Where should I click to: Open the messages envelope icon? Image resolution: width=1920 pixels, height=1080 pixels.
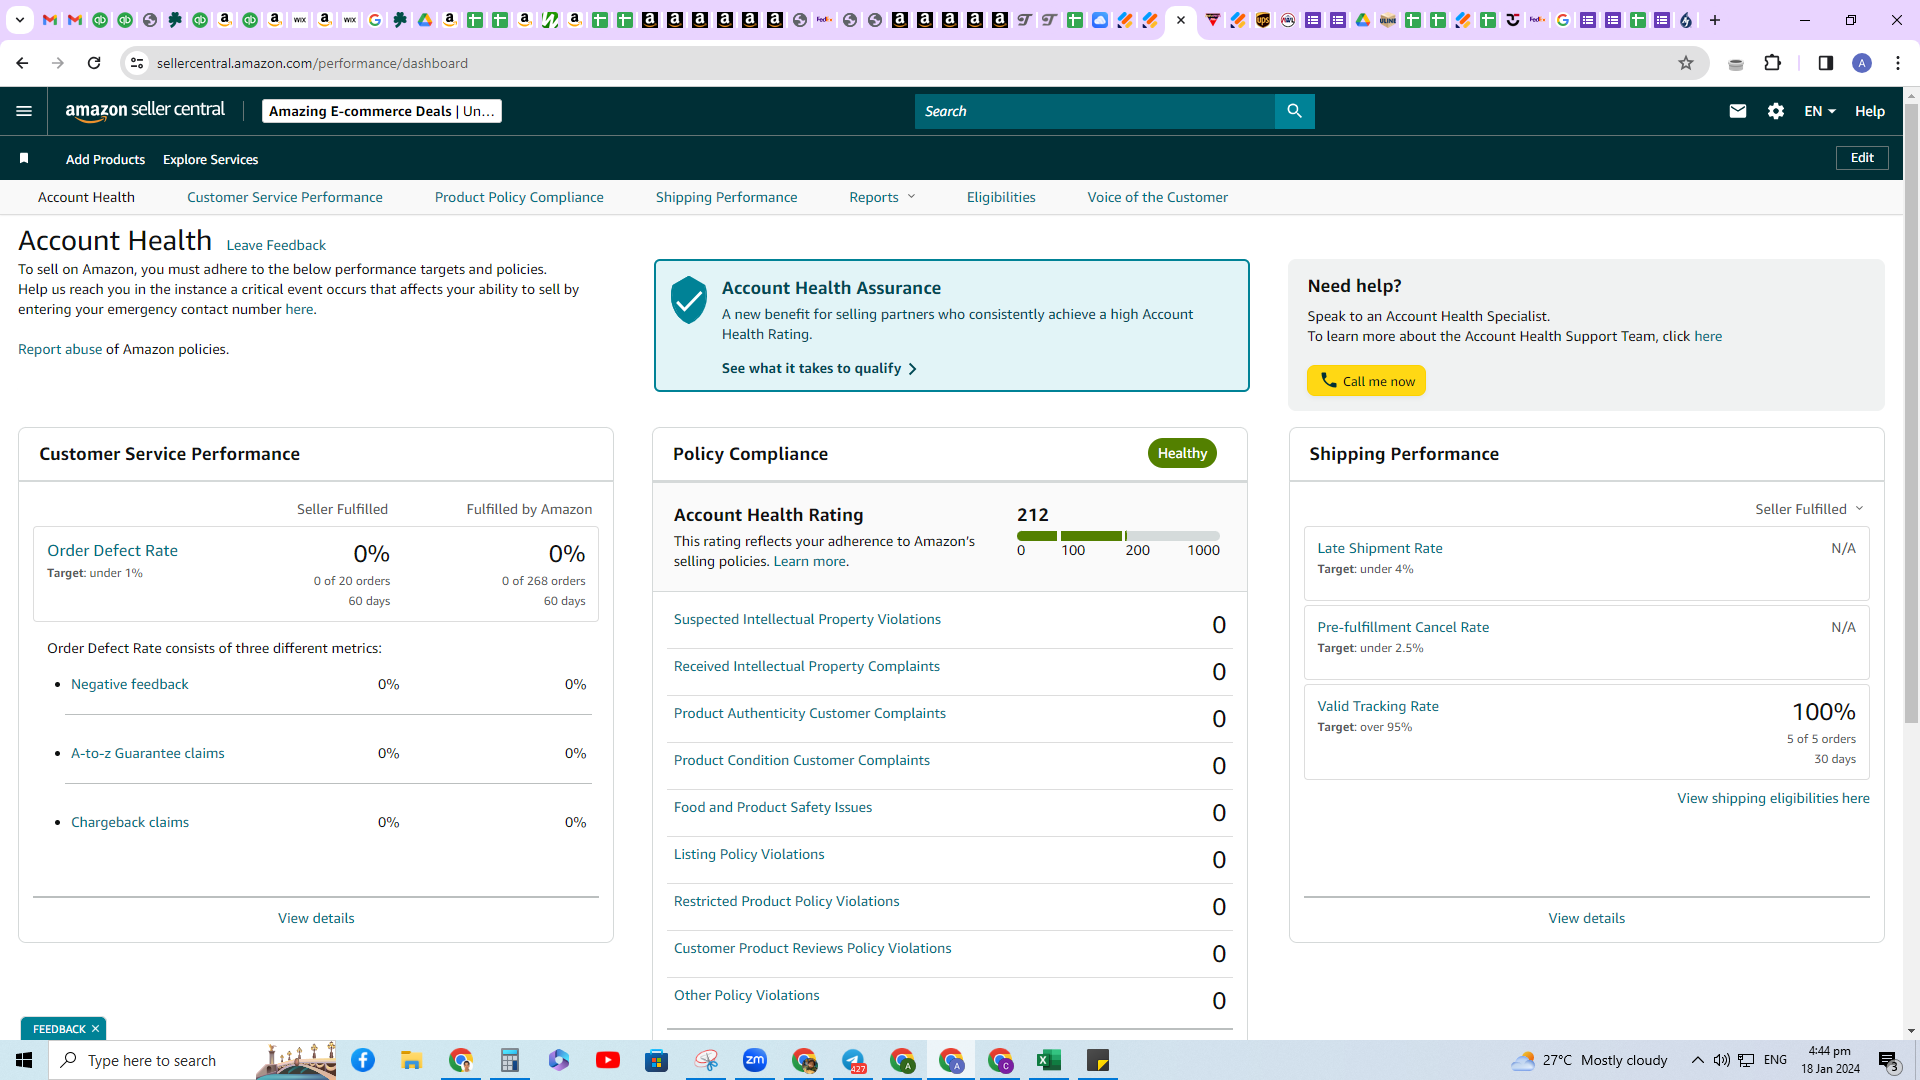tap(1738, 111)
